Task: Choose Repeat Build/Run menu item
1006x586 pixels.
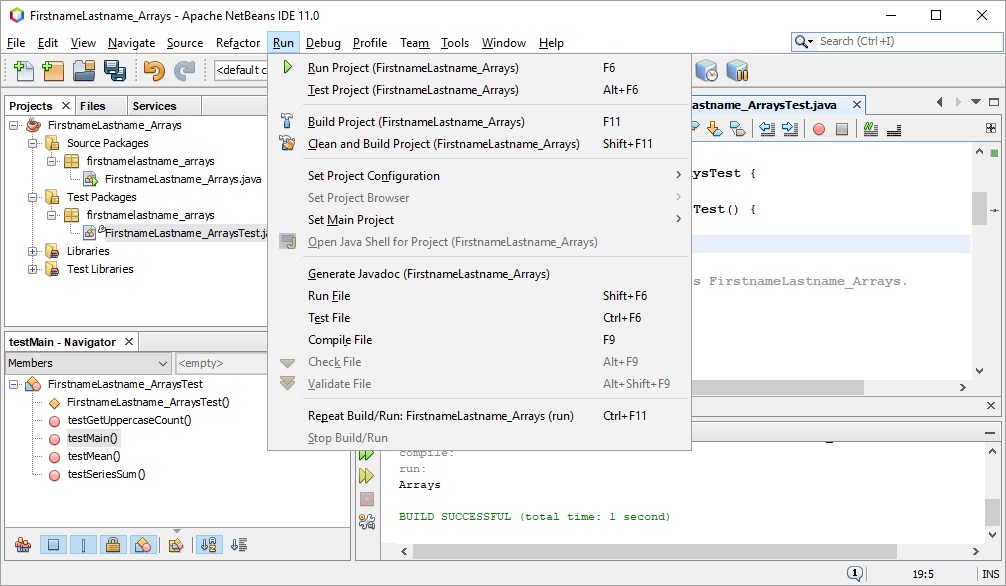Action: [479, 415]
